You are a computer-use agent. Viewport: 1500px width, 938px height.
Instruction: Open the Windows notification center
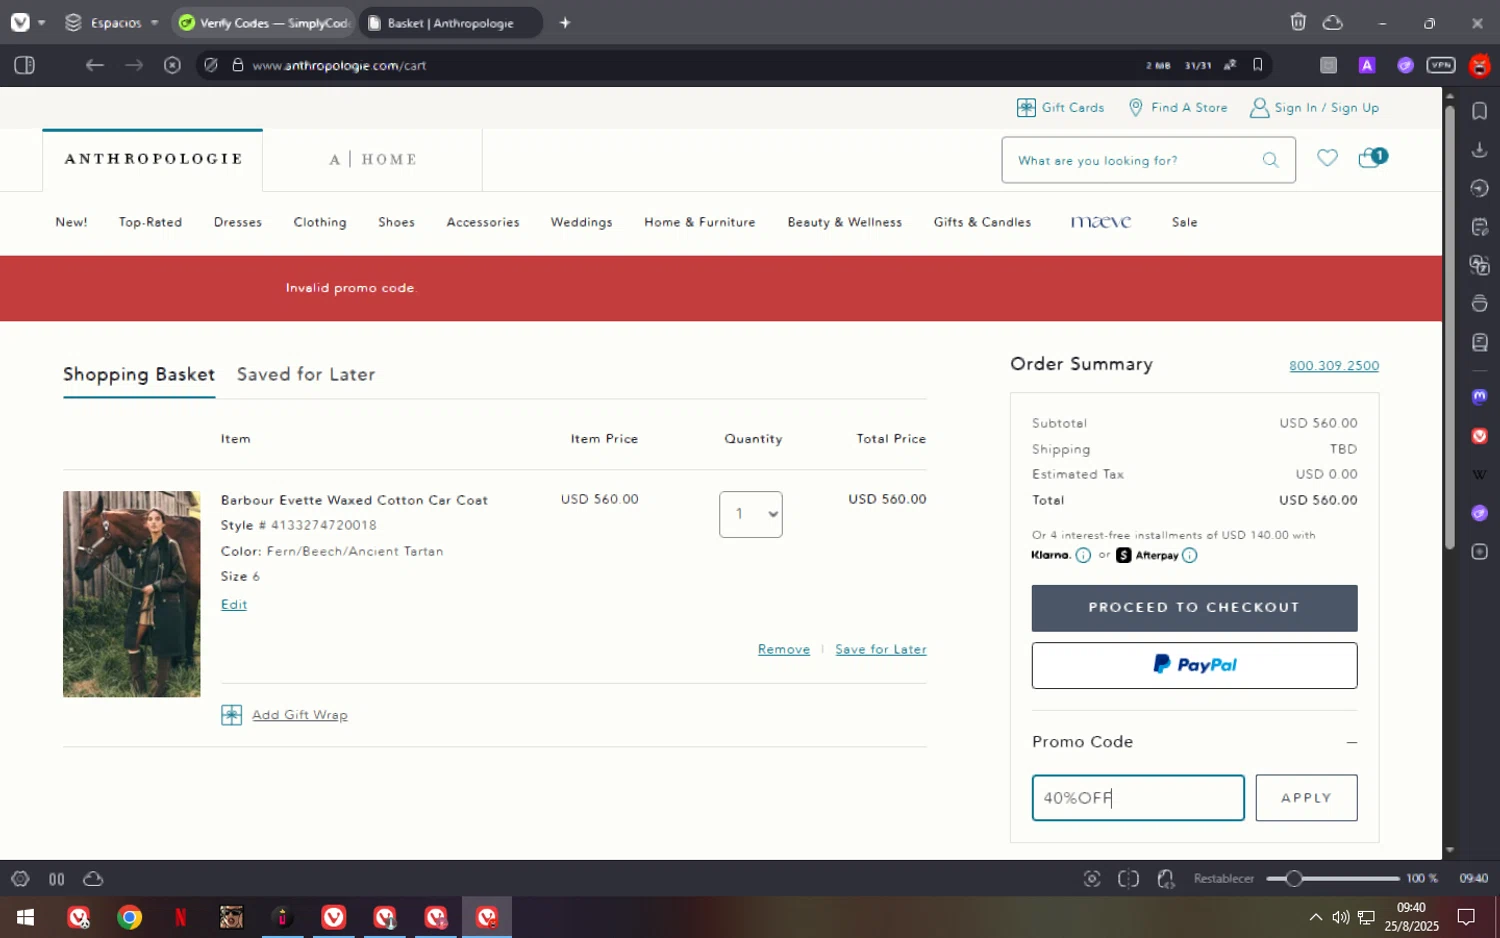pyautogui.click(x=1466, y=917)
